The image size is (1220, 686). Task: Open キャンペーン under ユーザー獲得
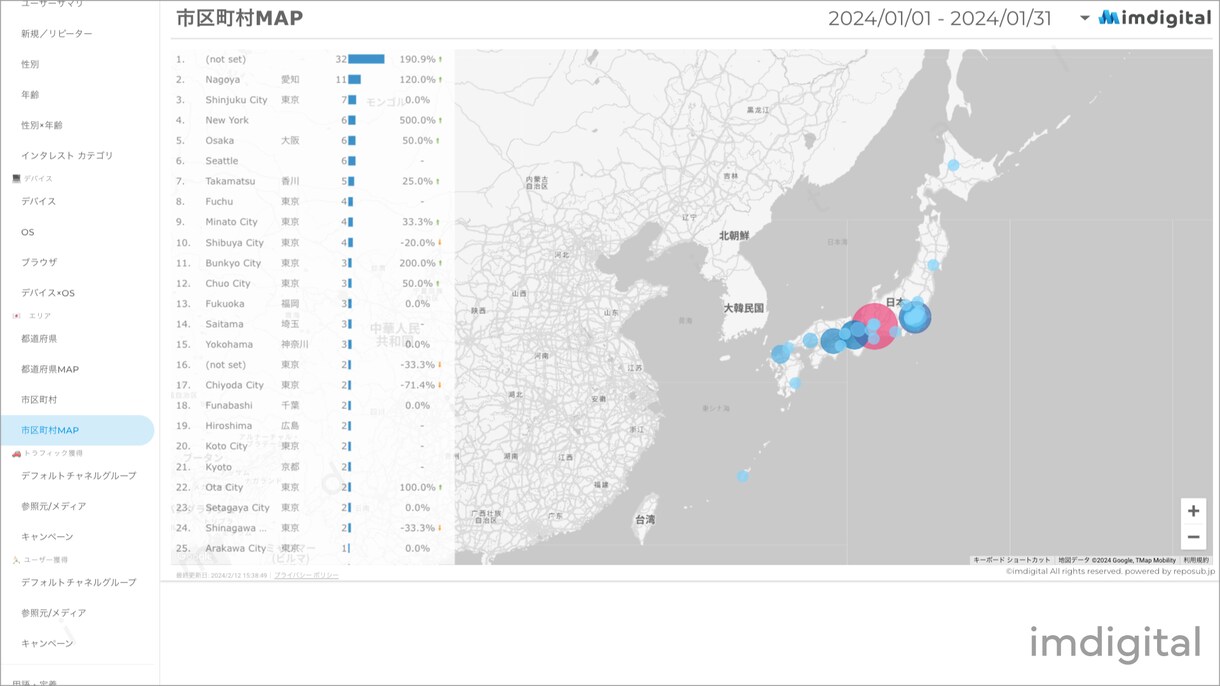47,643
